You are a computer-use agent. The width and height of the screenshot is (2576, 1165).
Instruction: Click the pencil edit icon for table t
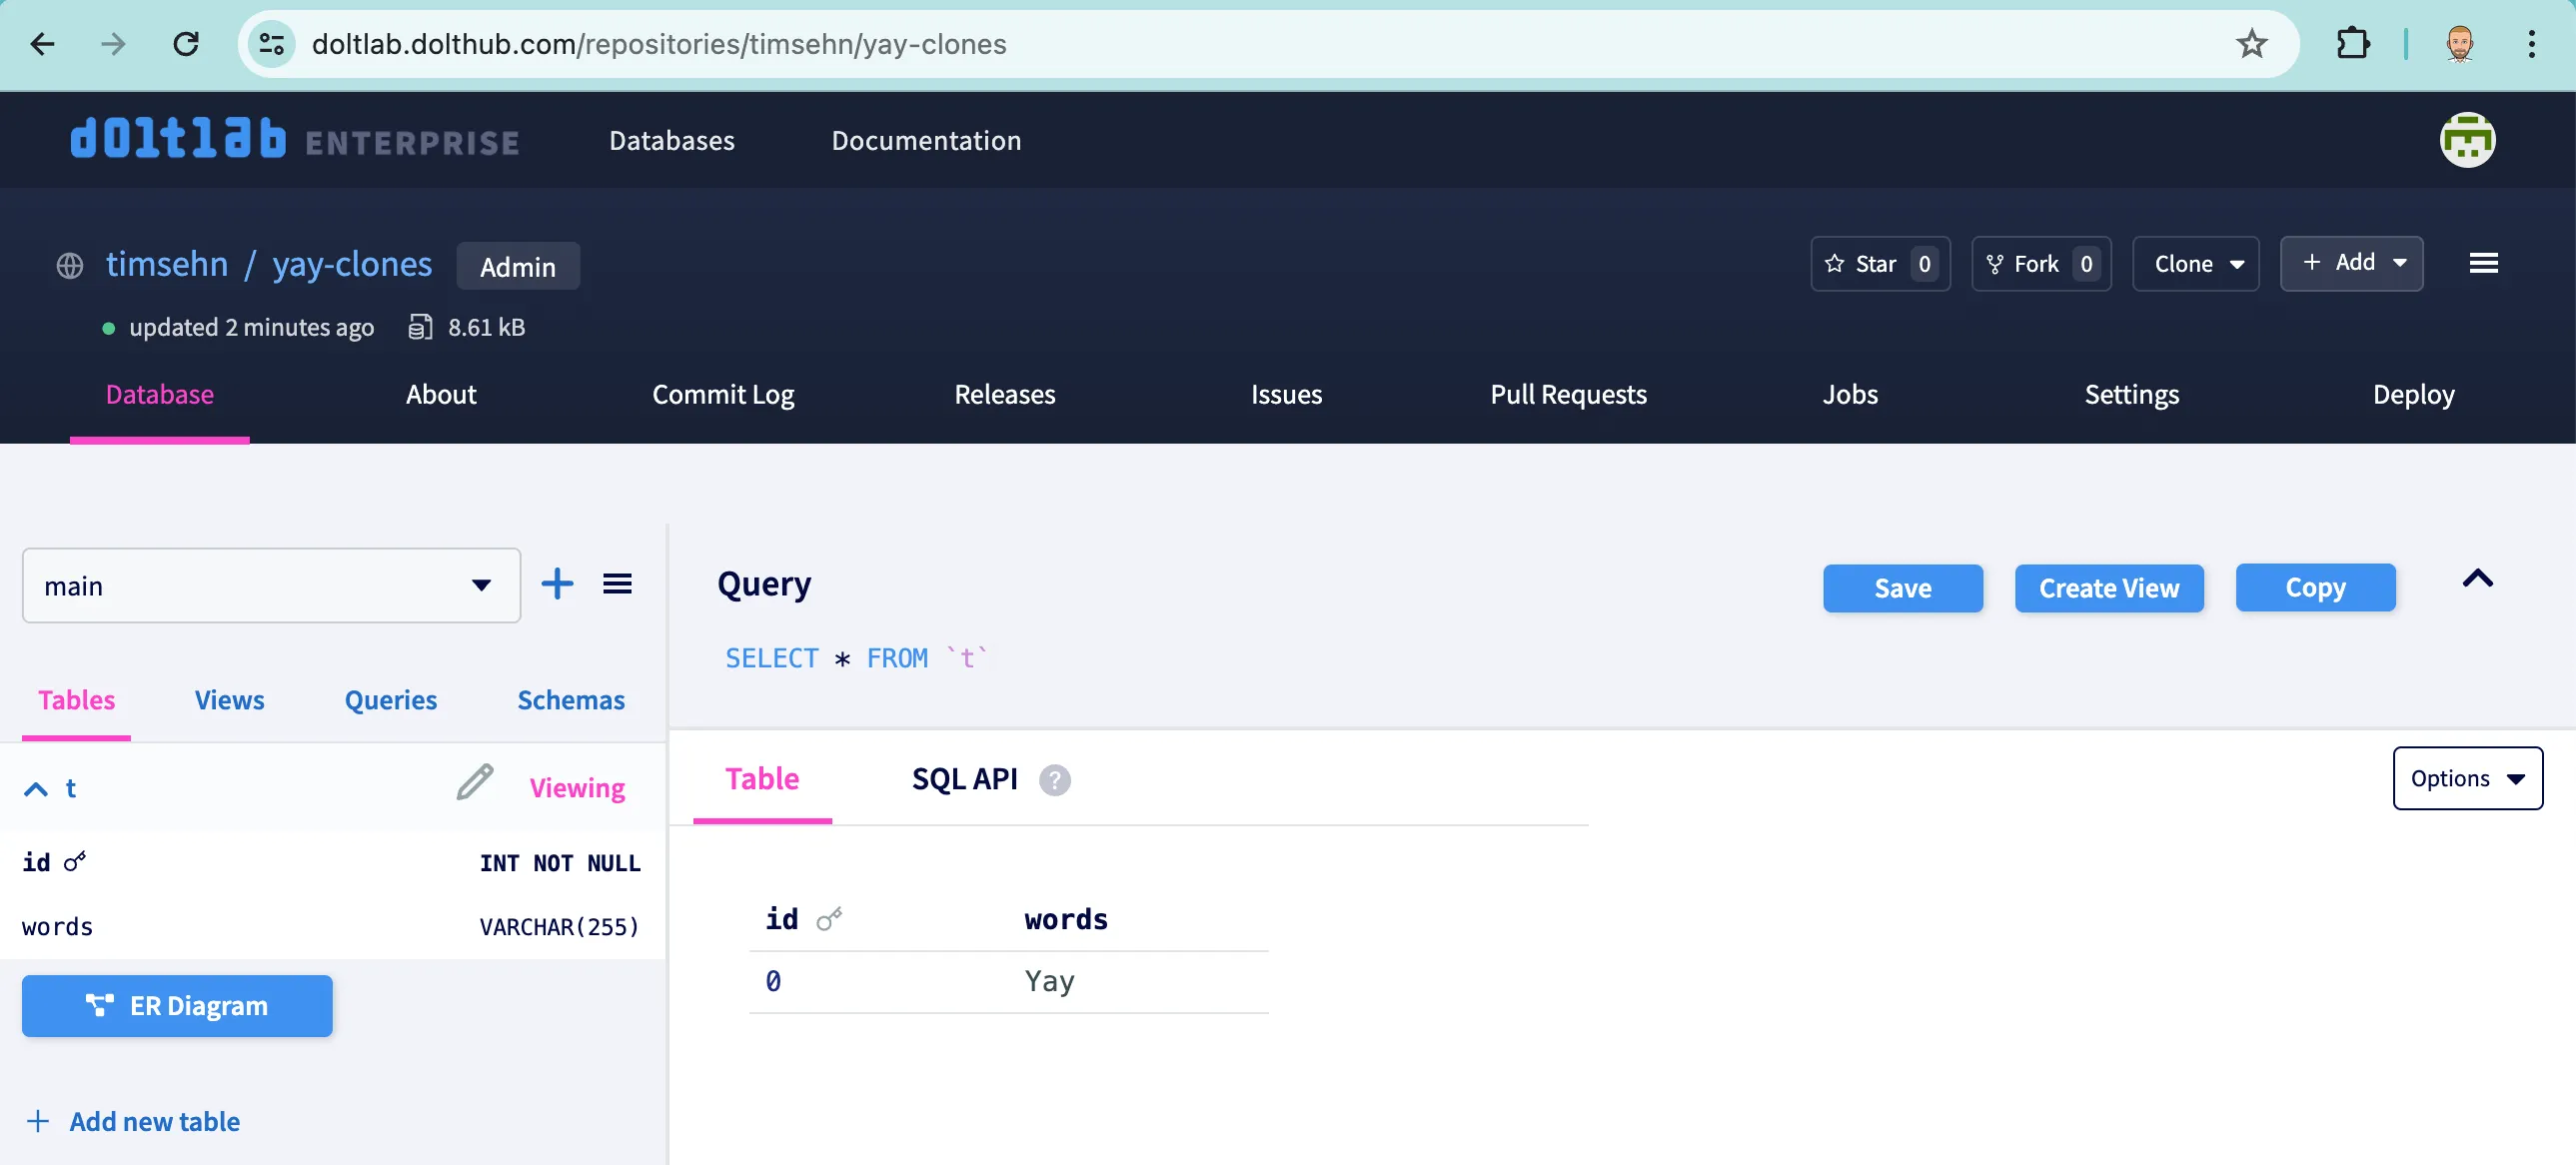tap(473, 784)
